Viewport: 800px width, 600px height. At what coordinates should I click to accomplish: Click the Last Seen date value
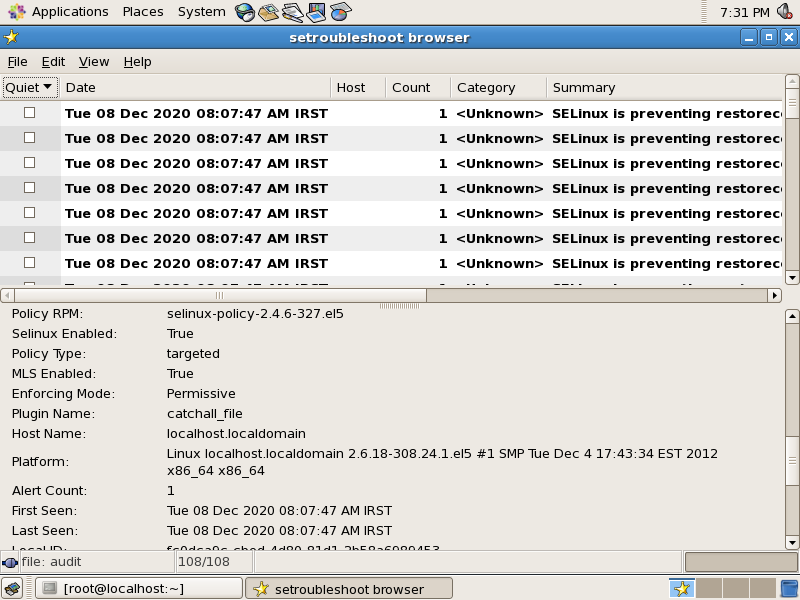coord(280,531)
